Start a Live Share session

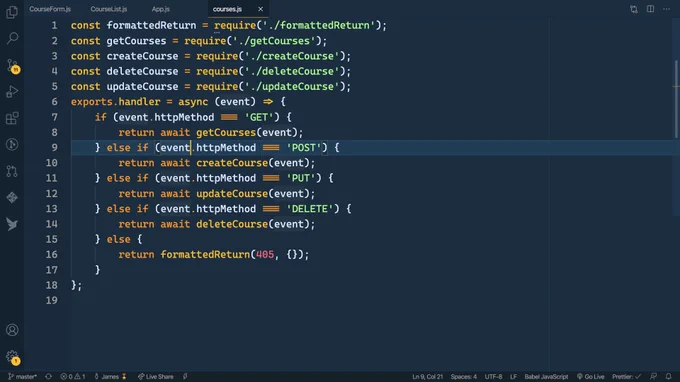click(x=156, y=376)
